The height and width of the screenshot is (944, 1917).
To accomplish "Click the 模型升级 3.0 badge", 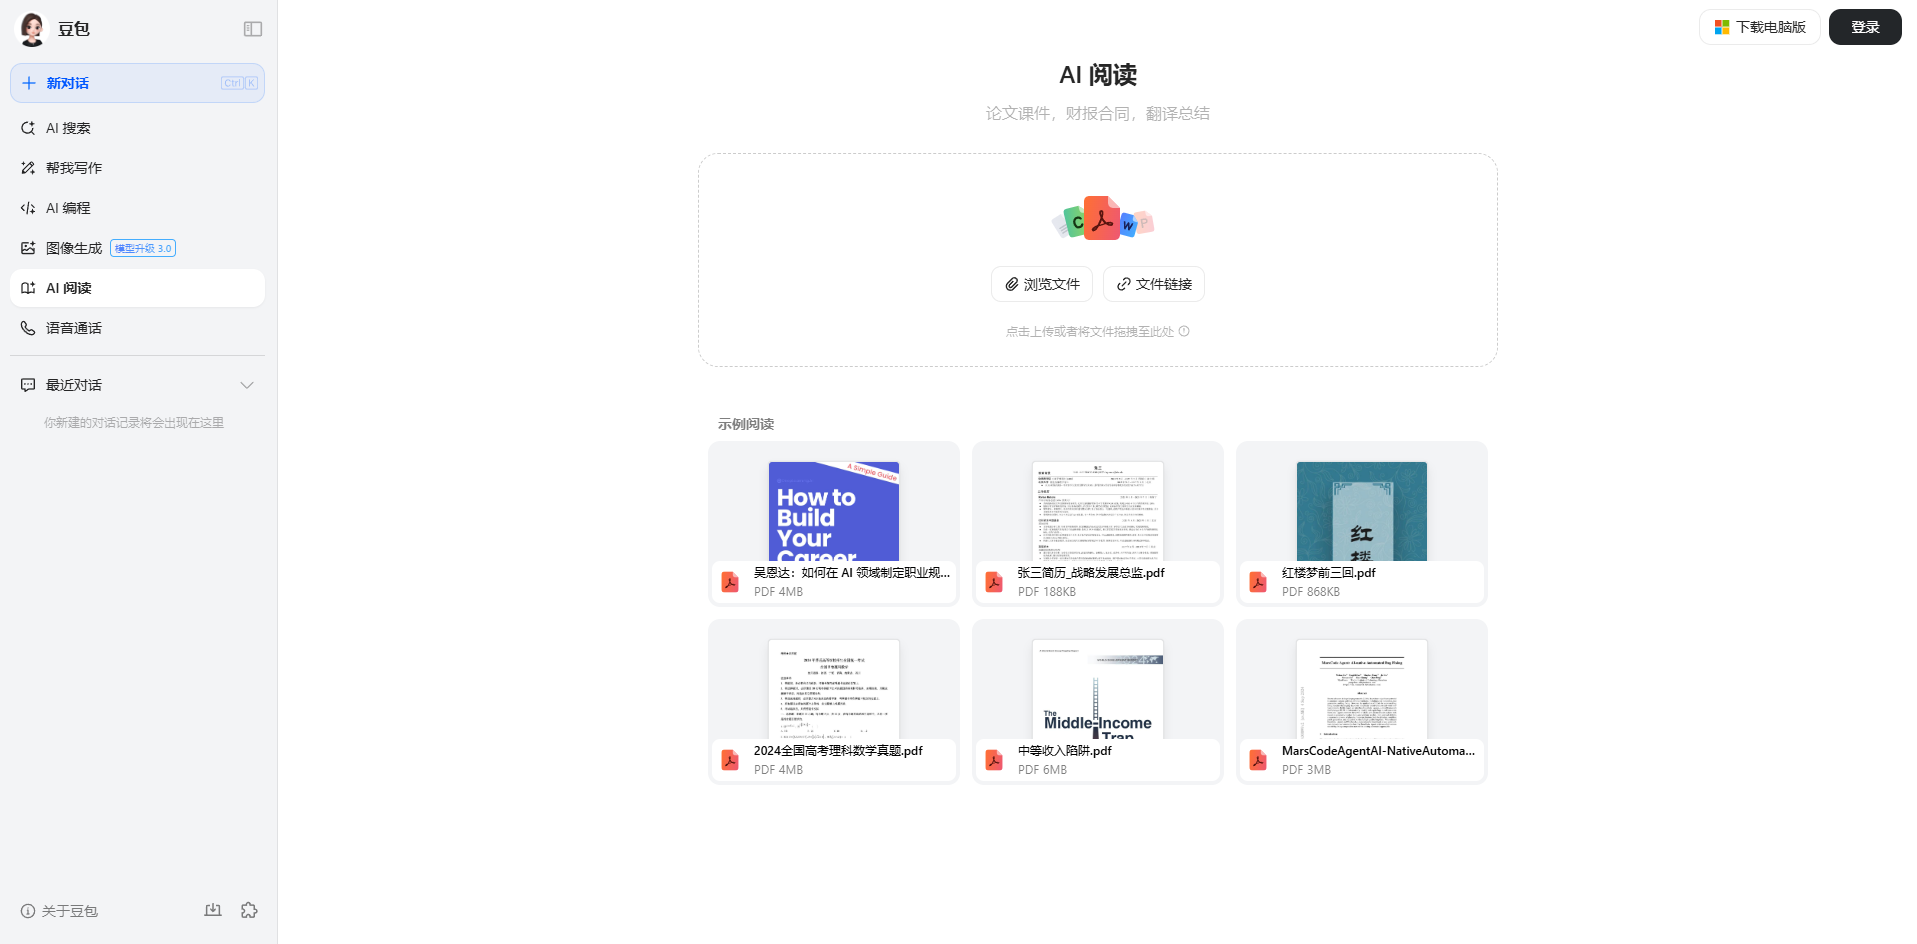I will 143,248.
